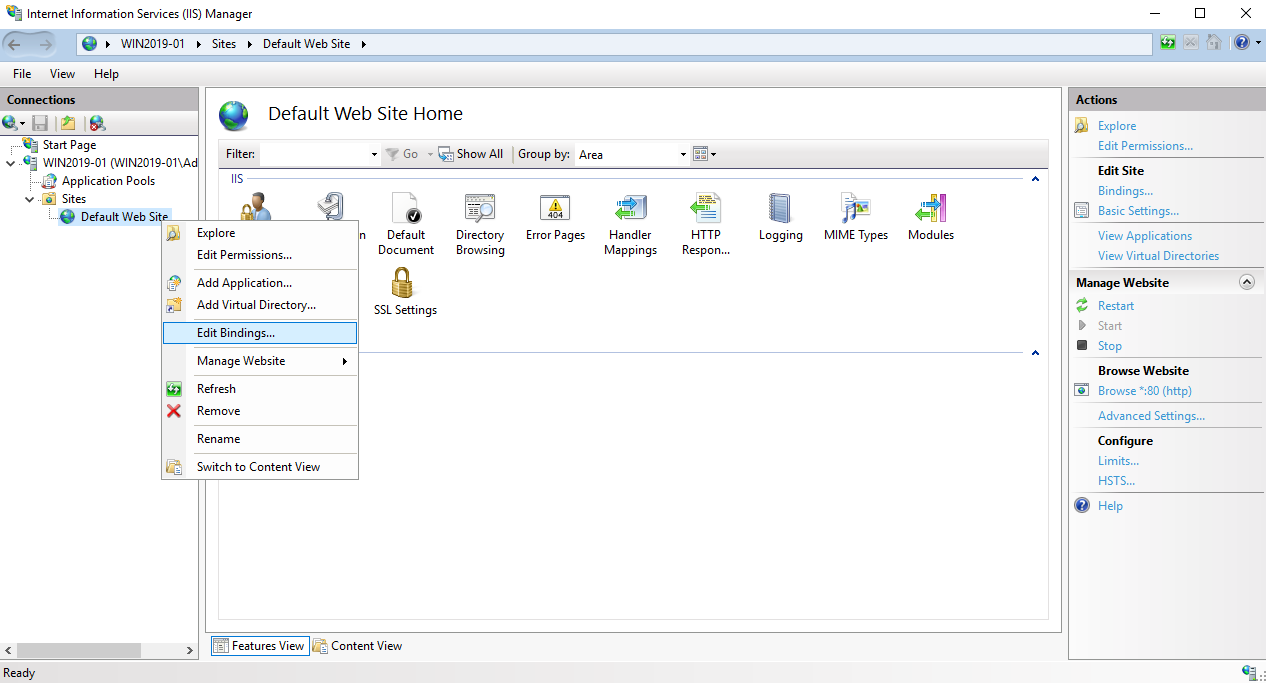Viewport: 1266px width, 683px height.
Task: Open the SSL Settings padlock icon
Action: (402, 283)
